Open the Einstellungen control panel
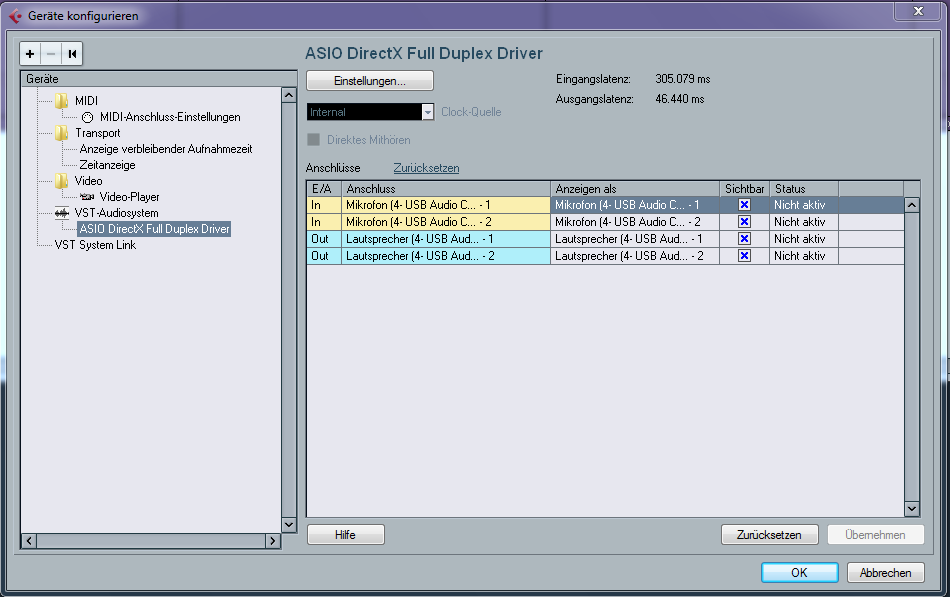 (x=370, y=81)
